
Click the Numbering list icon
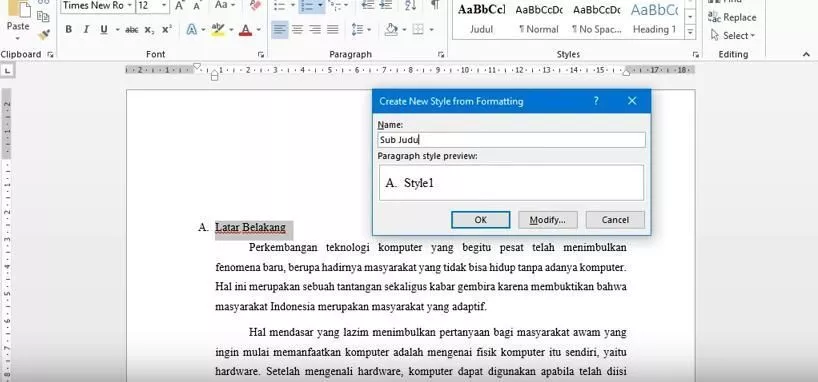[x=307, y=6]
